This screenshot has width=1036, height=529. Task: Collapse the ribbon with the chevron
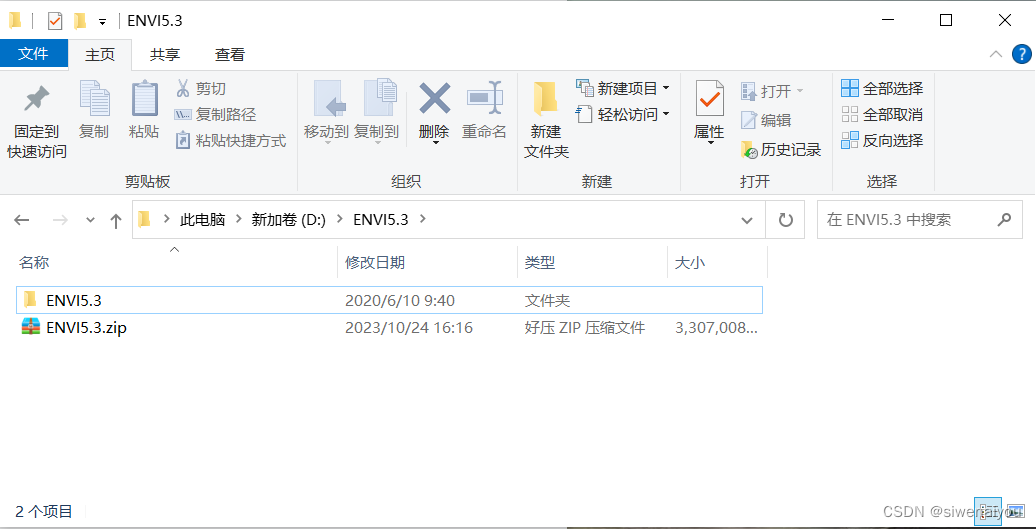[996, 54]
